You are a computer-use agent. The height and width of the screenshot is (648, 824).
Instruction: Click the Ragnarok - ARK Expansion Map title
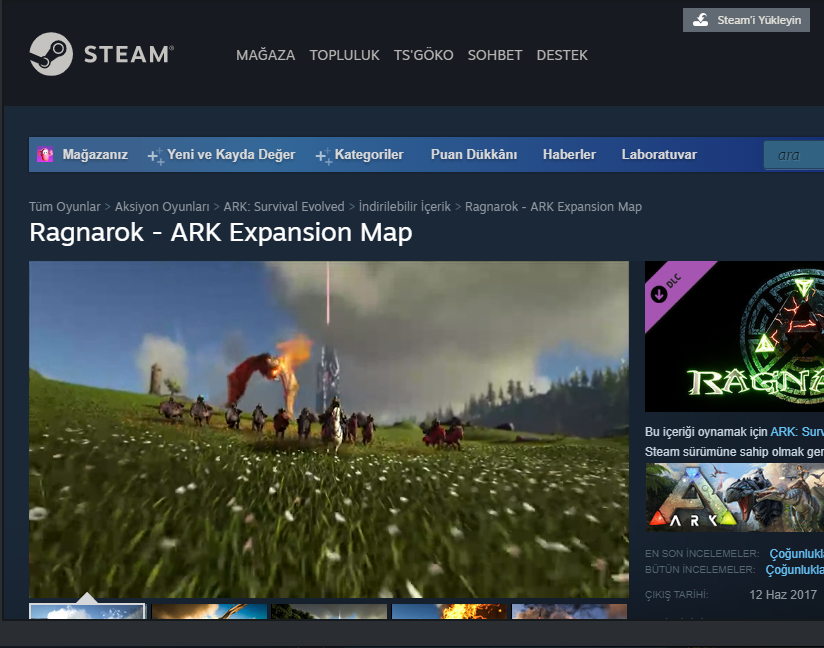coord(221,233)
